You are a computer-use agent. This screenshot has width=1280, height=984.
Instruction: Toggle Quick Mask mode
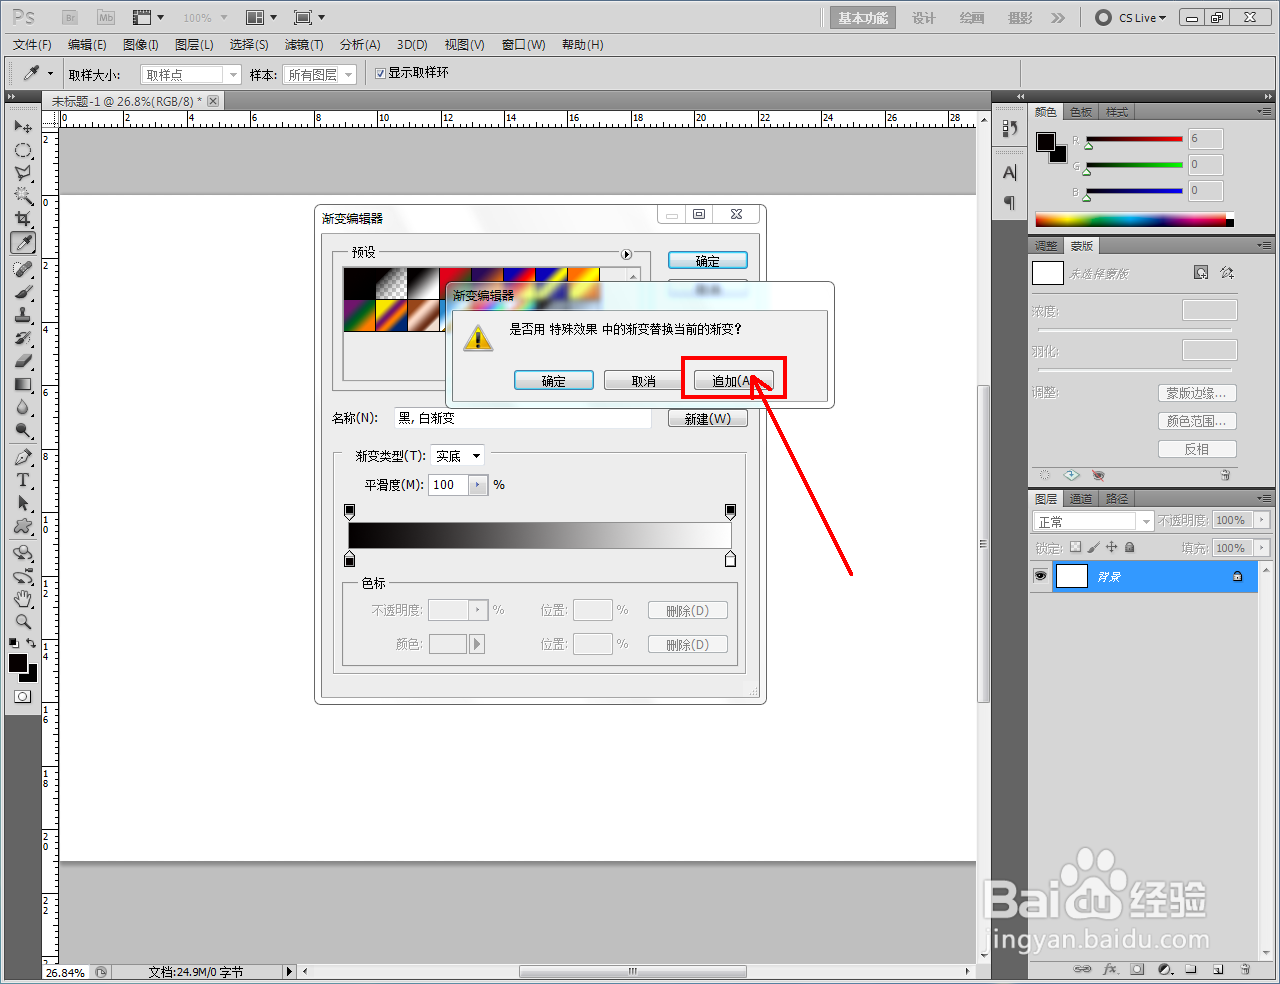click(x=23, y=696)
